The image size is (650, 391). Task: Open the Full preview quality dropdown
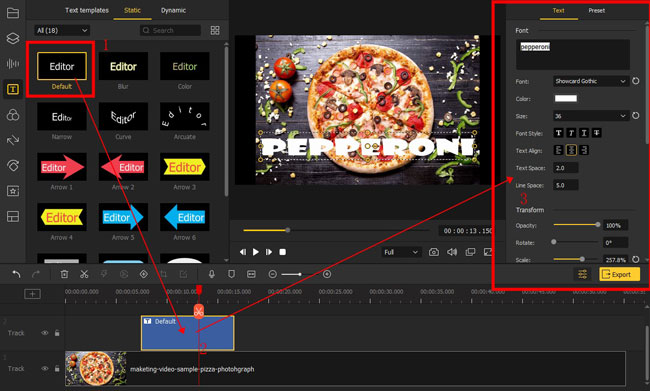click(x=401, y=252)
